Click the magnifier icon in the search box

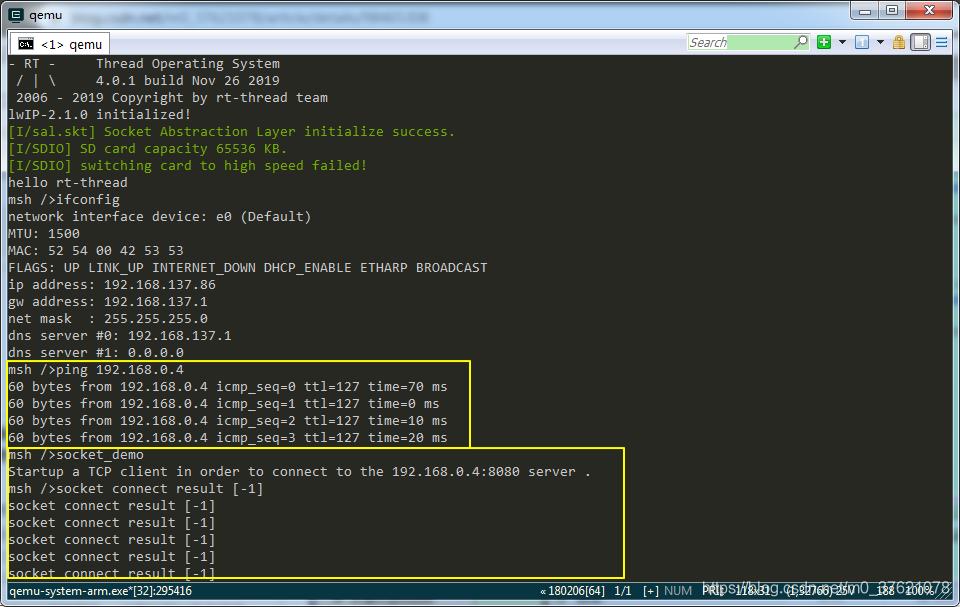tap(800, 42)
